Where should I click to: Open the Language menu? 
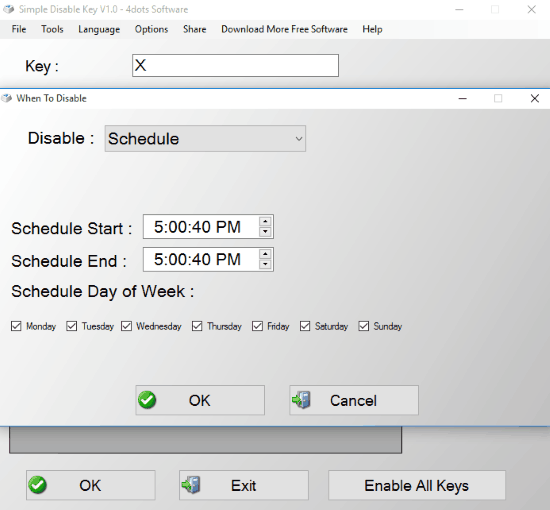(99, 29)
